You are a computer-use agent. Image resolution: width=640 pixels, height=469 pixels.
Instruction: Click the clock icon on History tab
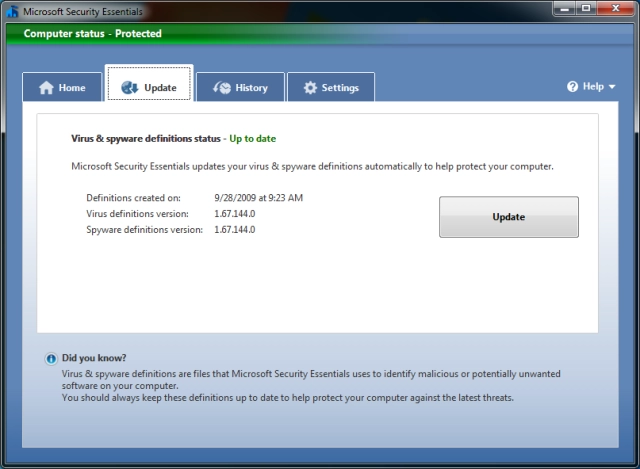point(222,87)
